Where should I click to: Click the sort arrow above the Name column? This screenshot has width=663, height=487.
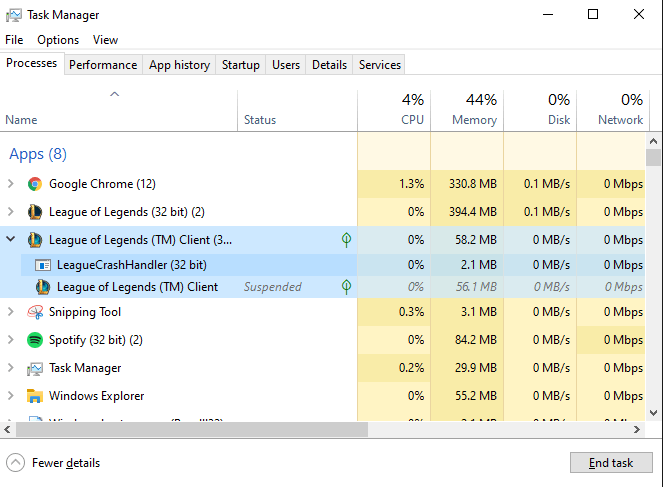115,94
